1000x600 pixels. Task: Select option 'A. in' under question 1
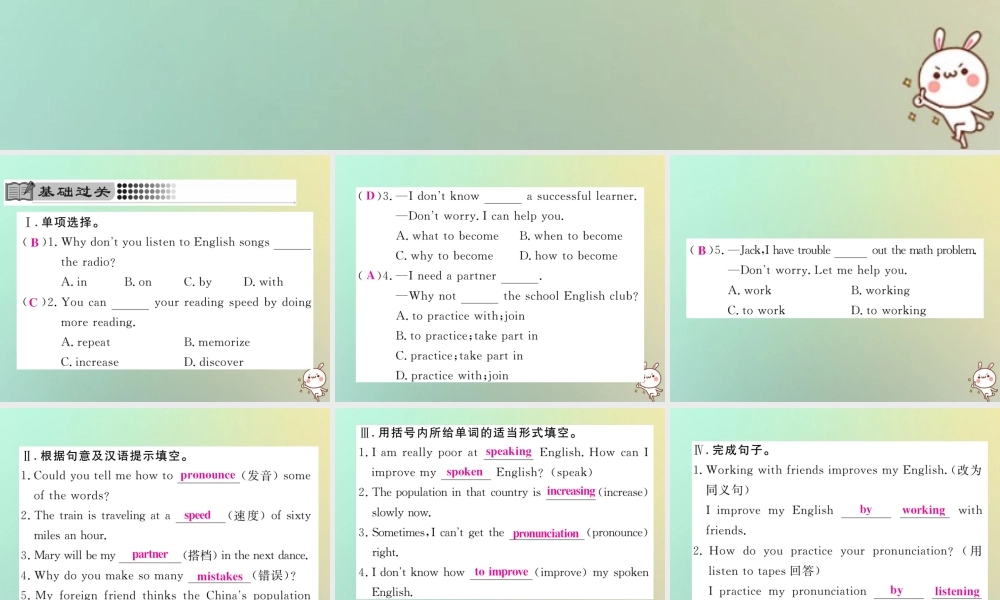(74, 282)
